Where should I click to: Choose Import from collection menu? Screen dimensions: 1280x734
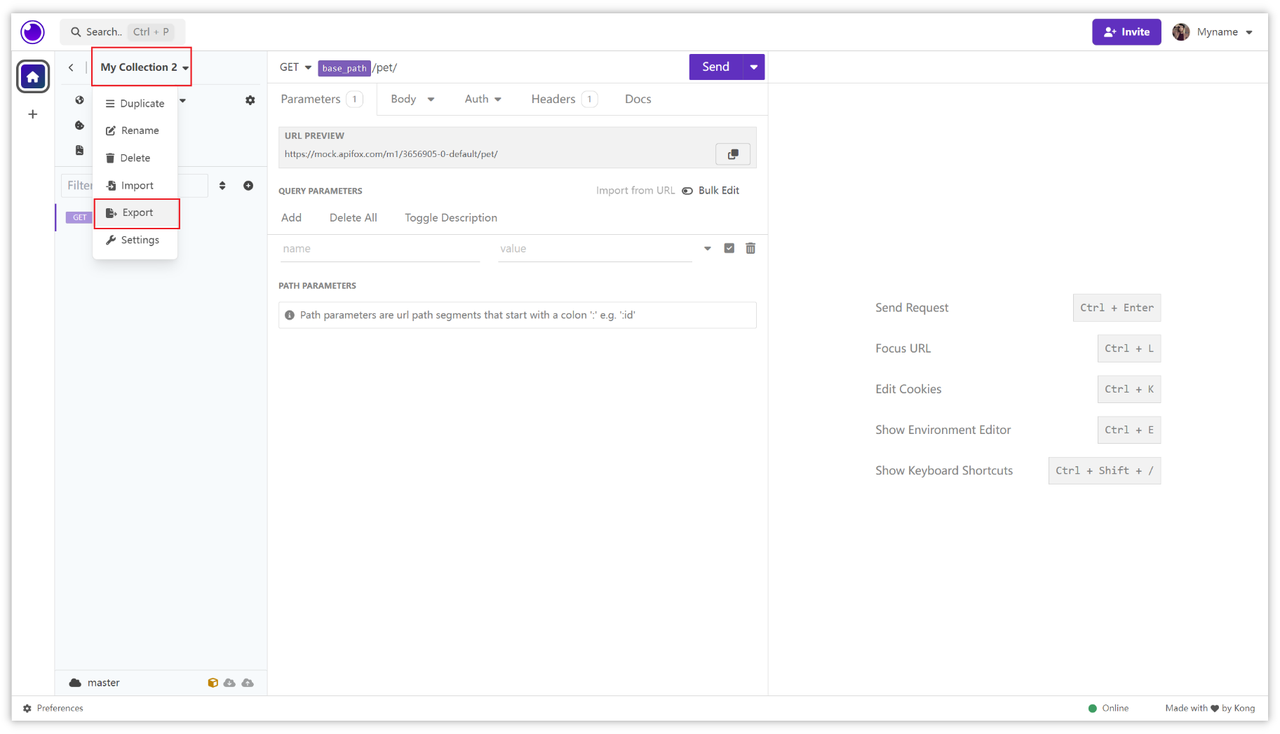[x=135, y=185]
